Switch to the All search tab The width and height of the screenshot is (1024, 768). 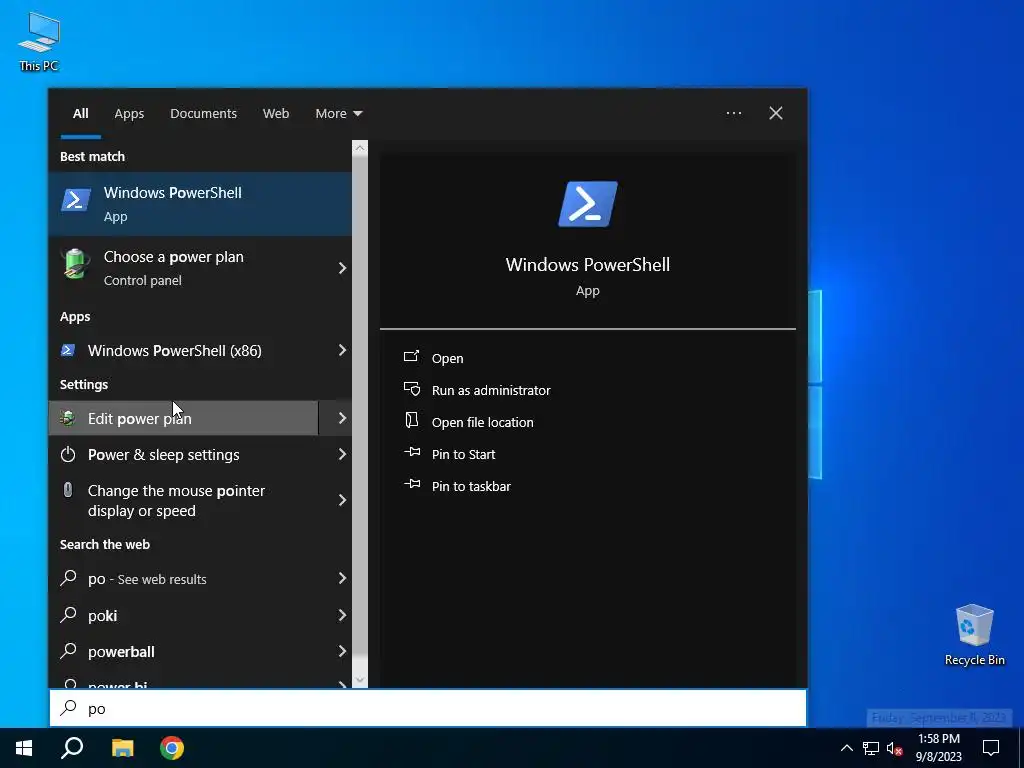pos(81,114)
